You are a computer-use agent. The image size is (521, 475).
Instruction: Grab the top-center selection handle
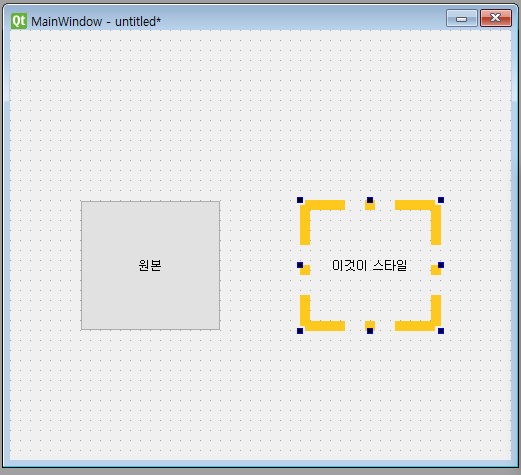coord(370,200)
